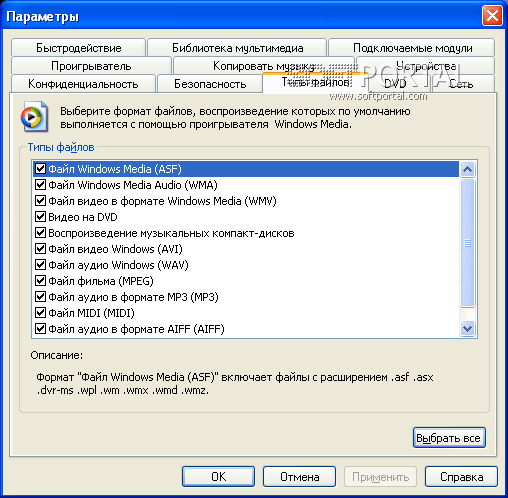Toggle Файл аудио в формате MP3 checkbox
This screenshot has height=498, width=508.
click(40, 297)
